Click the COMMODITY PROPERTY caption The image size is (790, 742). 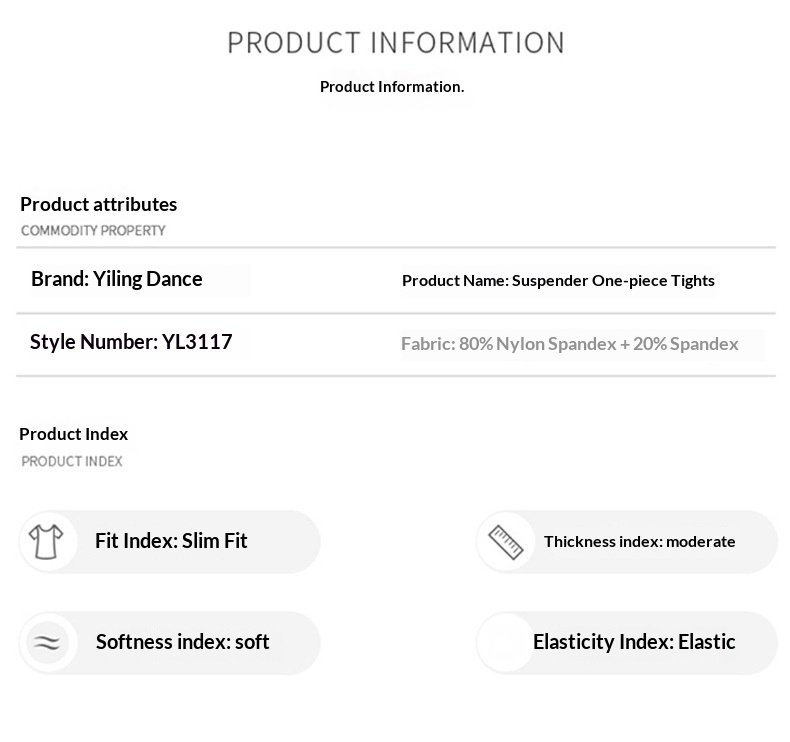(x=93, y=231)
